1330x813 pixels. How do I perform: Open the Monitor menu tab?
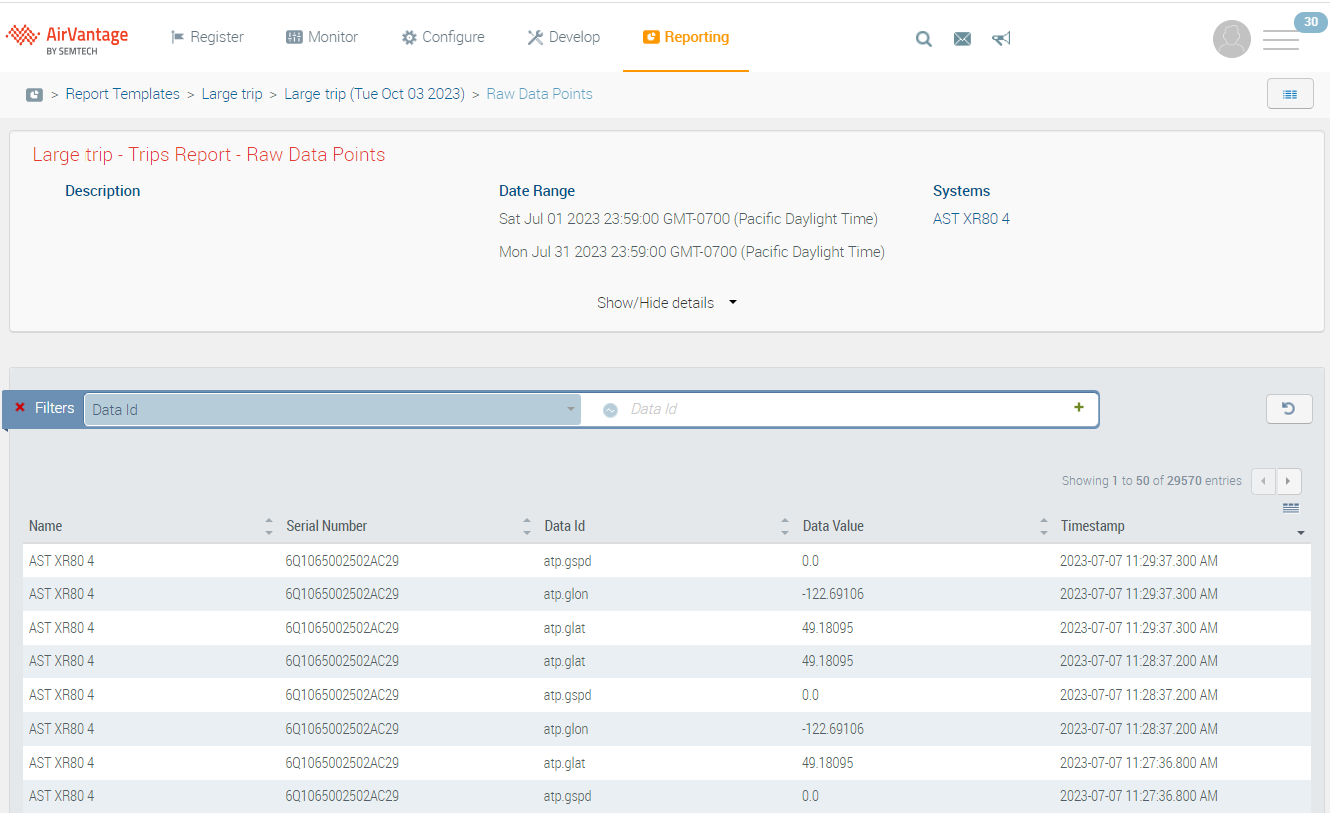(x=322, y=37)
